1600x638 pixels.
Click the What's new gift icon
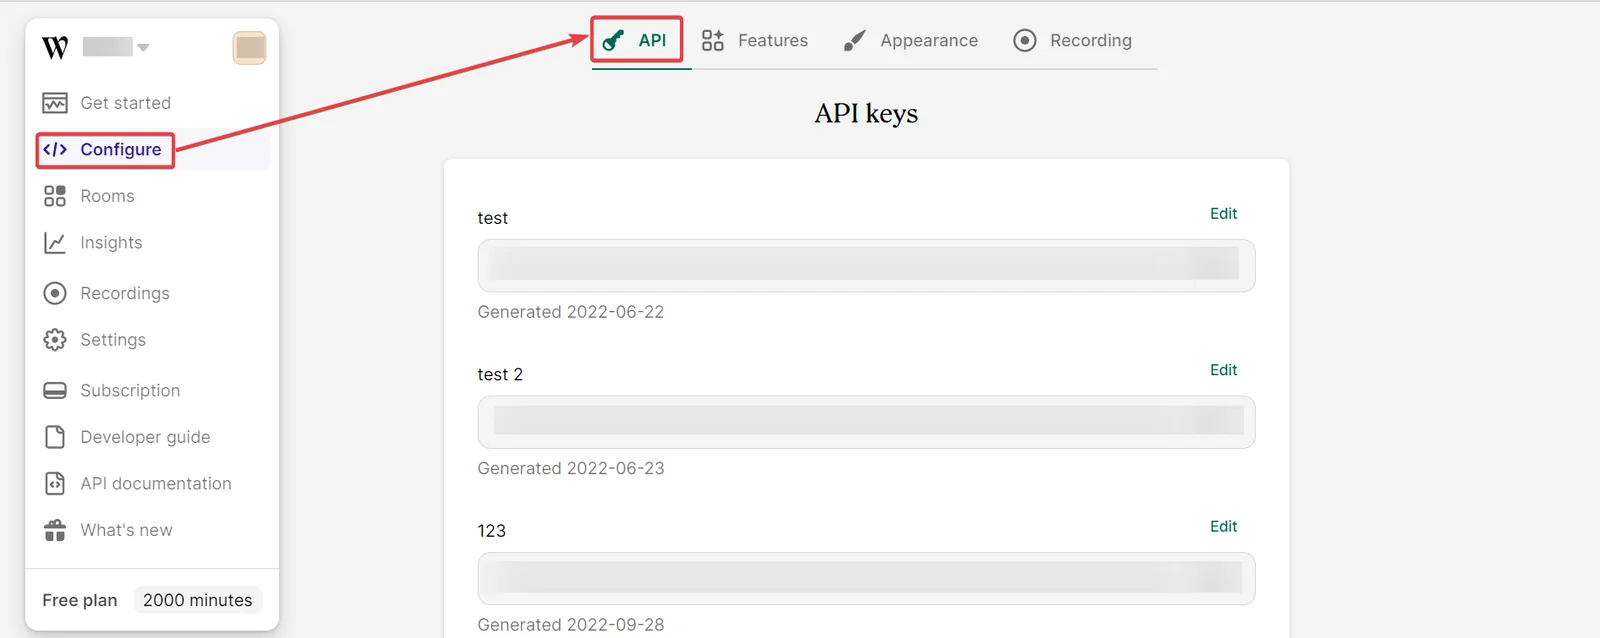tap(55, 530)
